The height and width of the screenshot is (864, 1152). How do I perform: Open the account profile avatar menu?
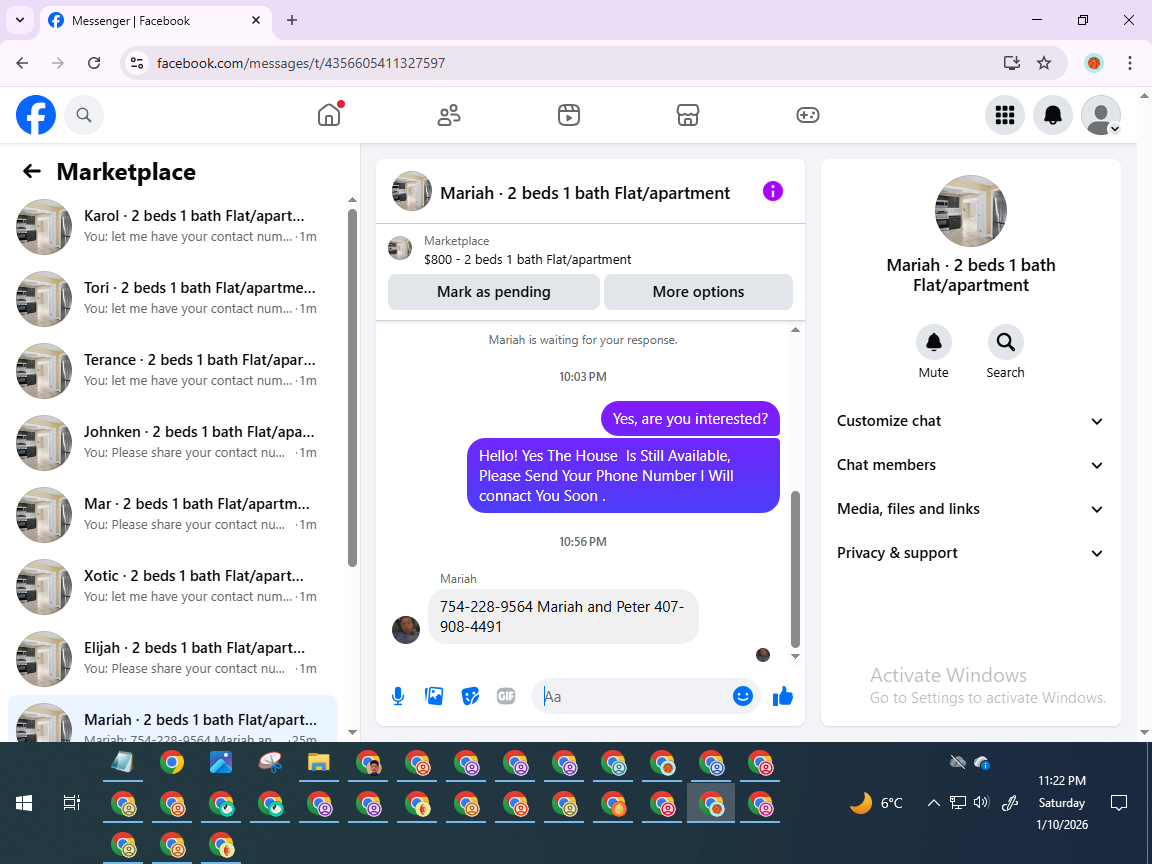coord(1101,115)
